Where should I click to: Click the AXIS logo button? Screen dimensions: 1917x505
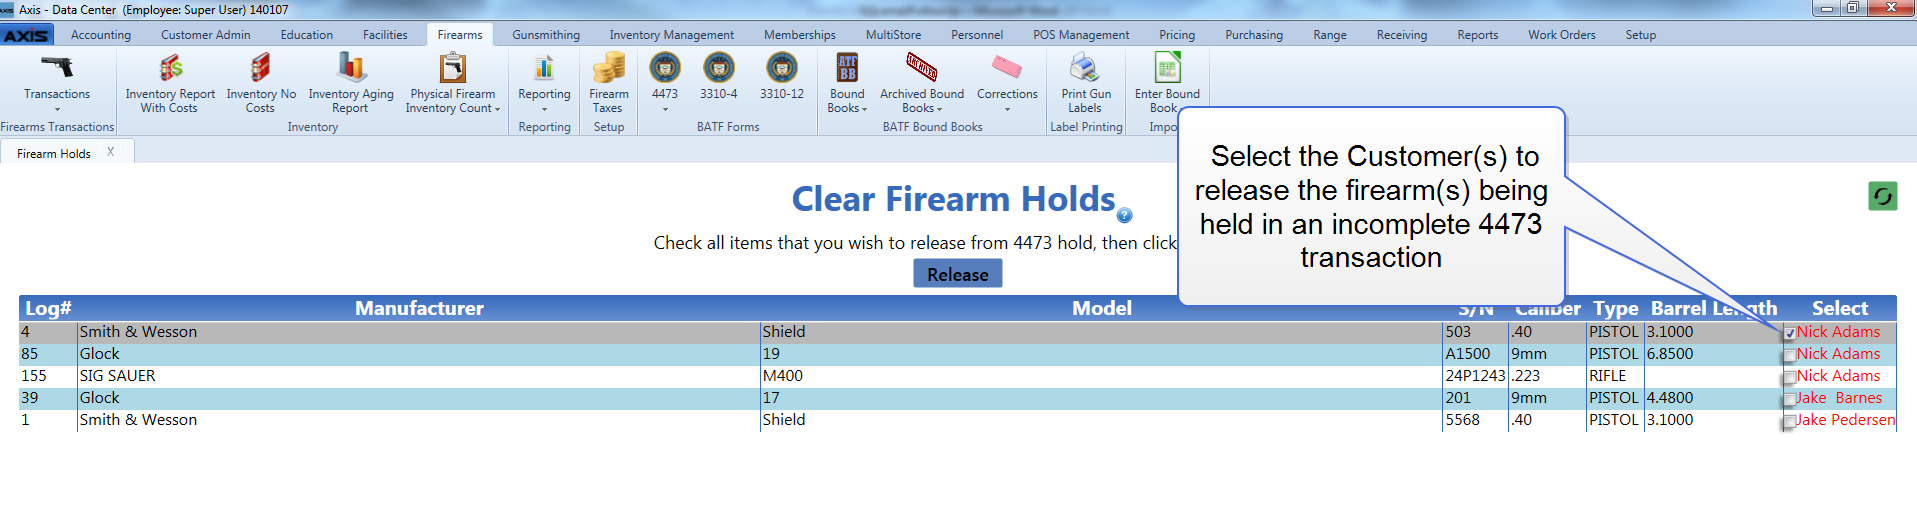click(27, 35)
